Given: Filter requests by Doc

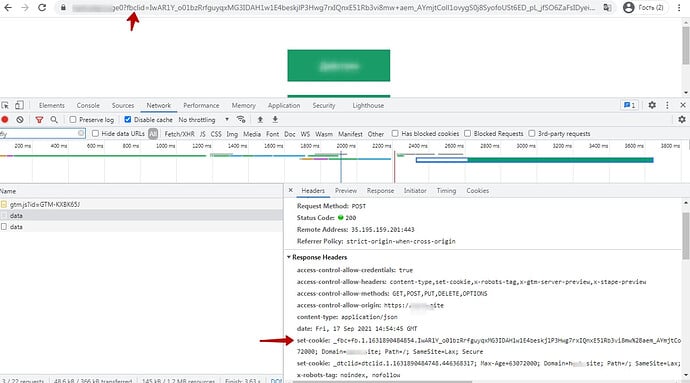Looking at the screenshot, I should click(290, 134).
